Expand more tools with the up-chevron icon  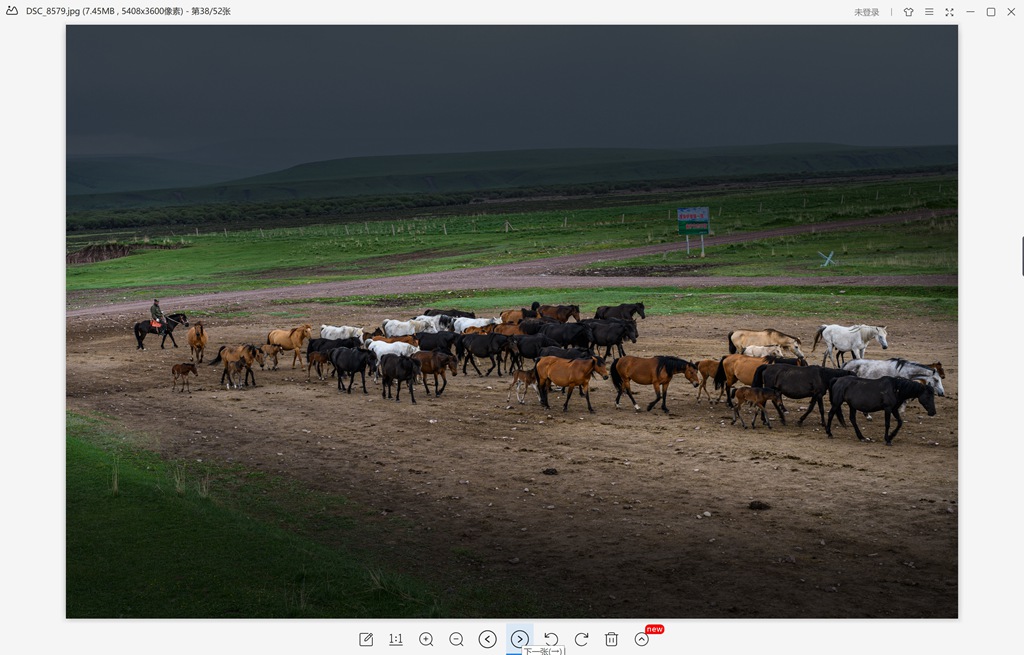(642, 639)
